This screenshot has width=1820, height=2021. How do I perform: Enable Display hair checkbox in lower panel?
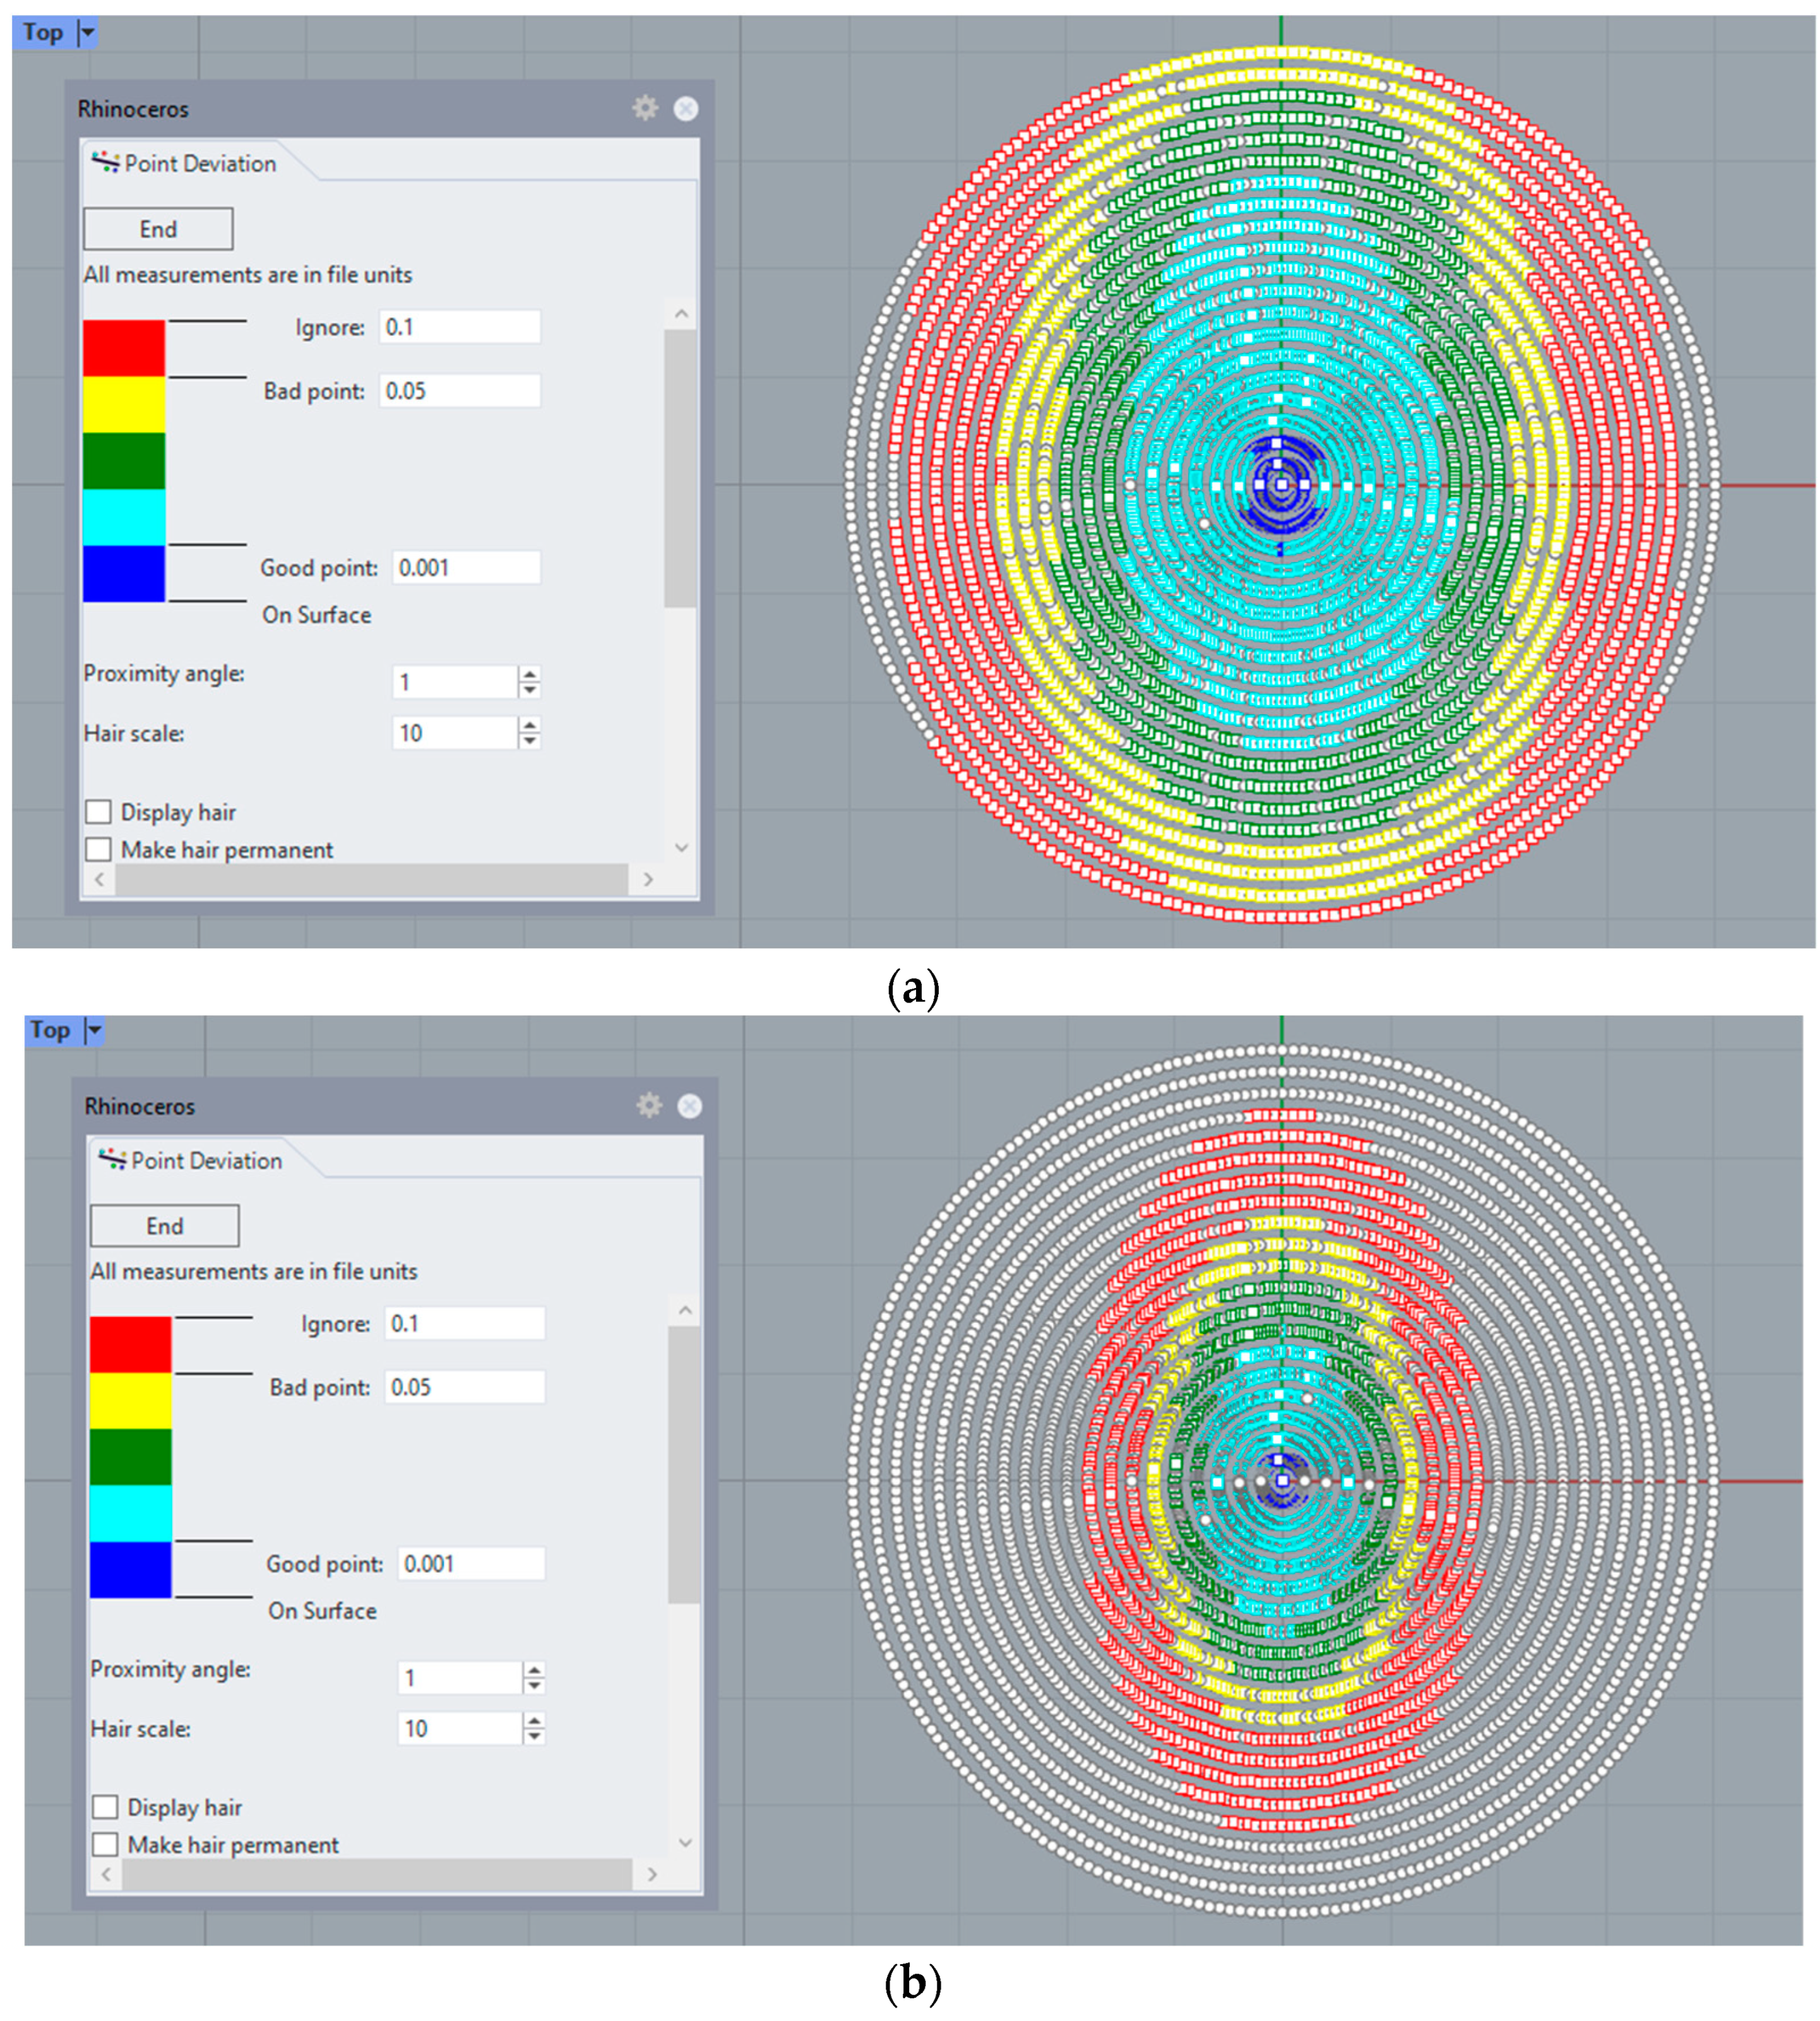pos(105,1807)
